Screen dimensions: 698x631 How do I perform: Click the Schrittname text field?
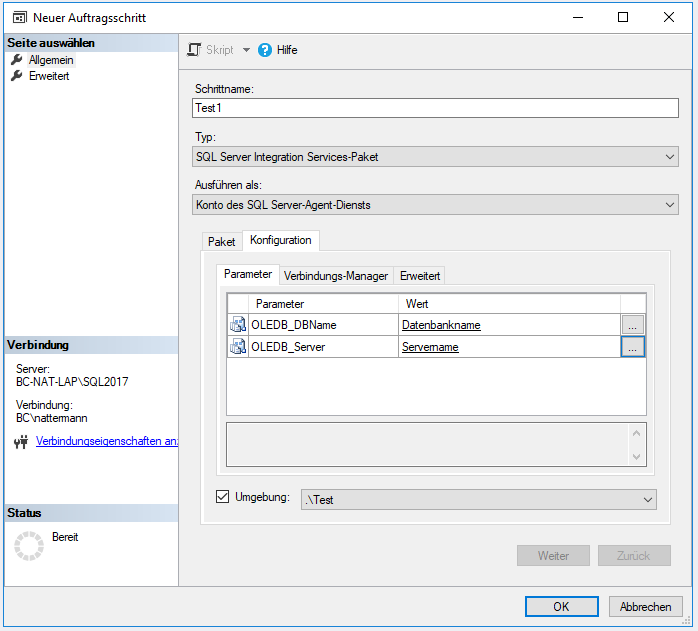pos(434,108)
